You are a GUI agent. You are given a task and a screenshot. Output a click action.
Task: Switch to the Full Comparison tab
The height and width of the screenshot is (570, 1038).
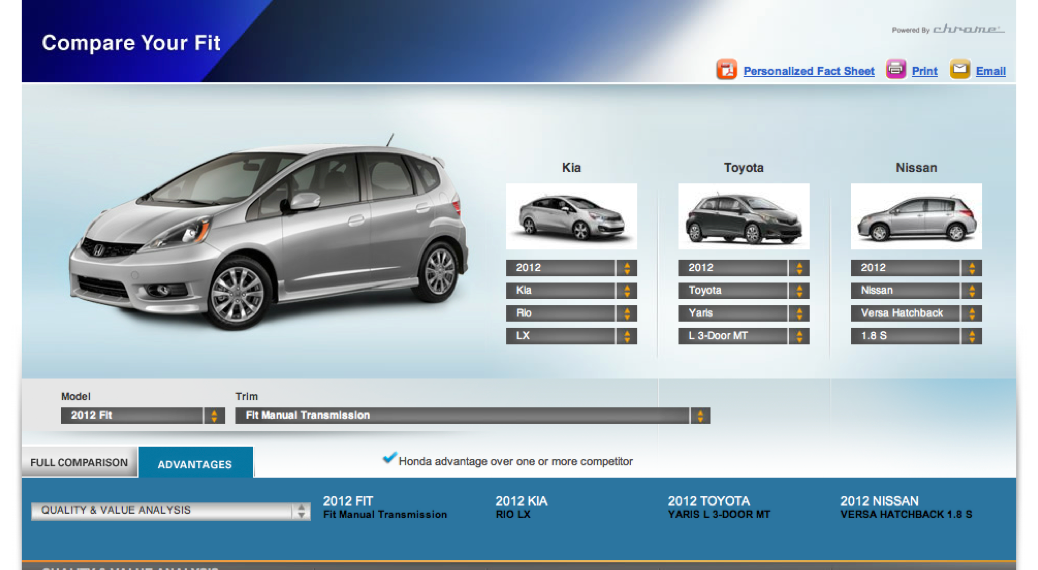[79, 463]
